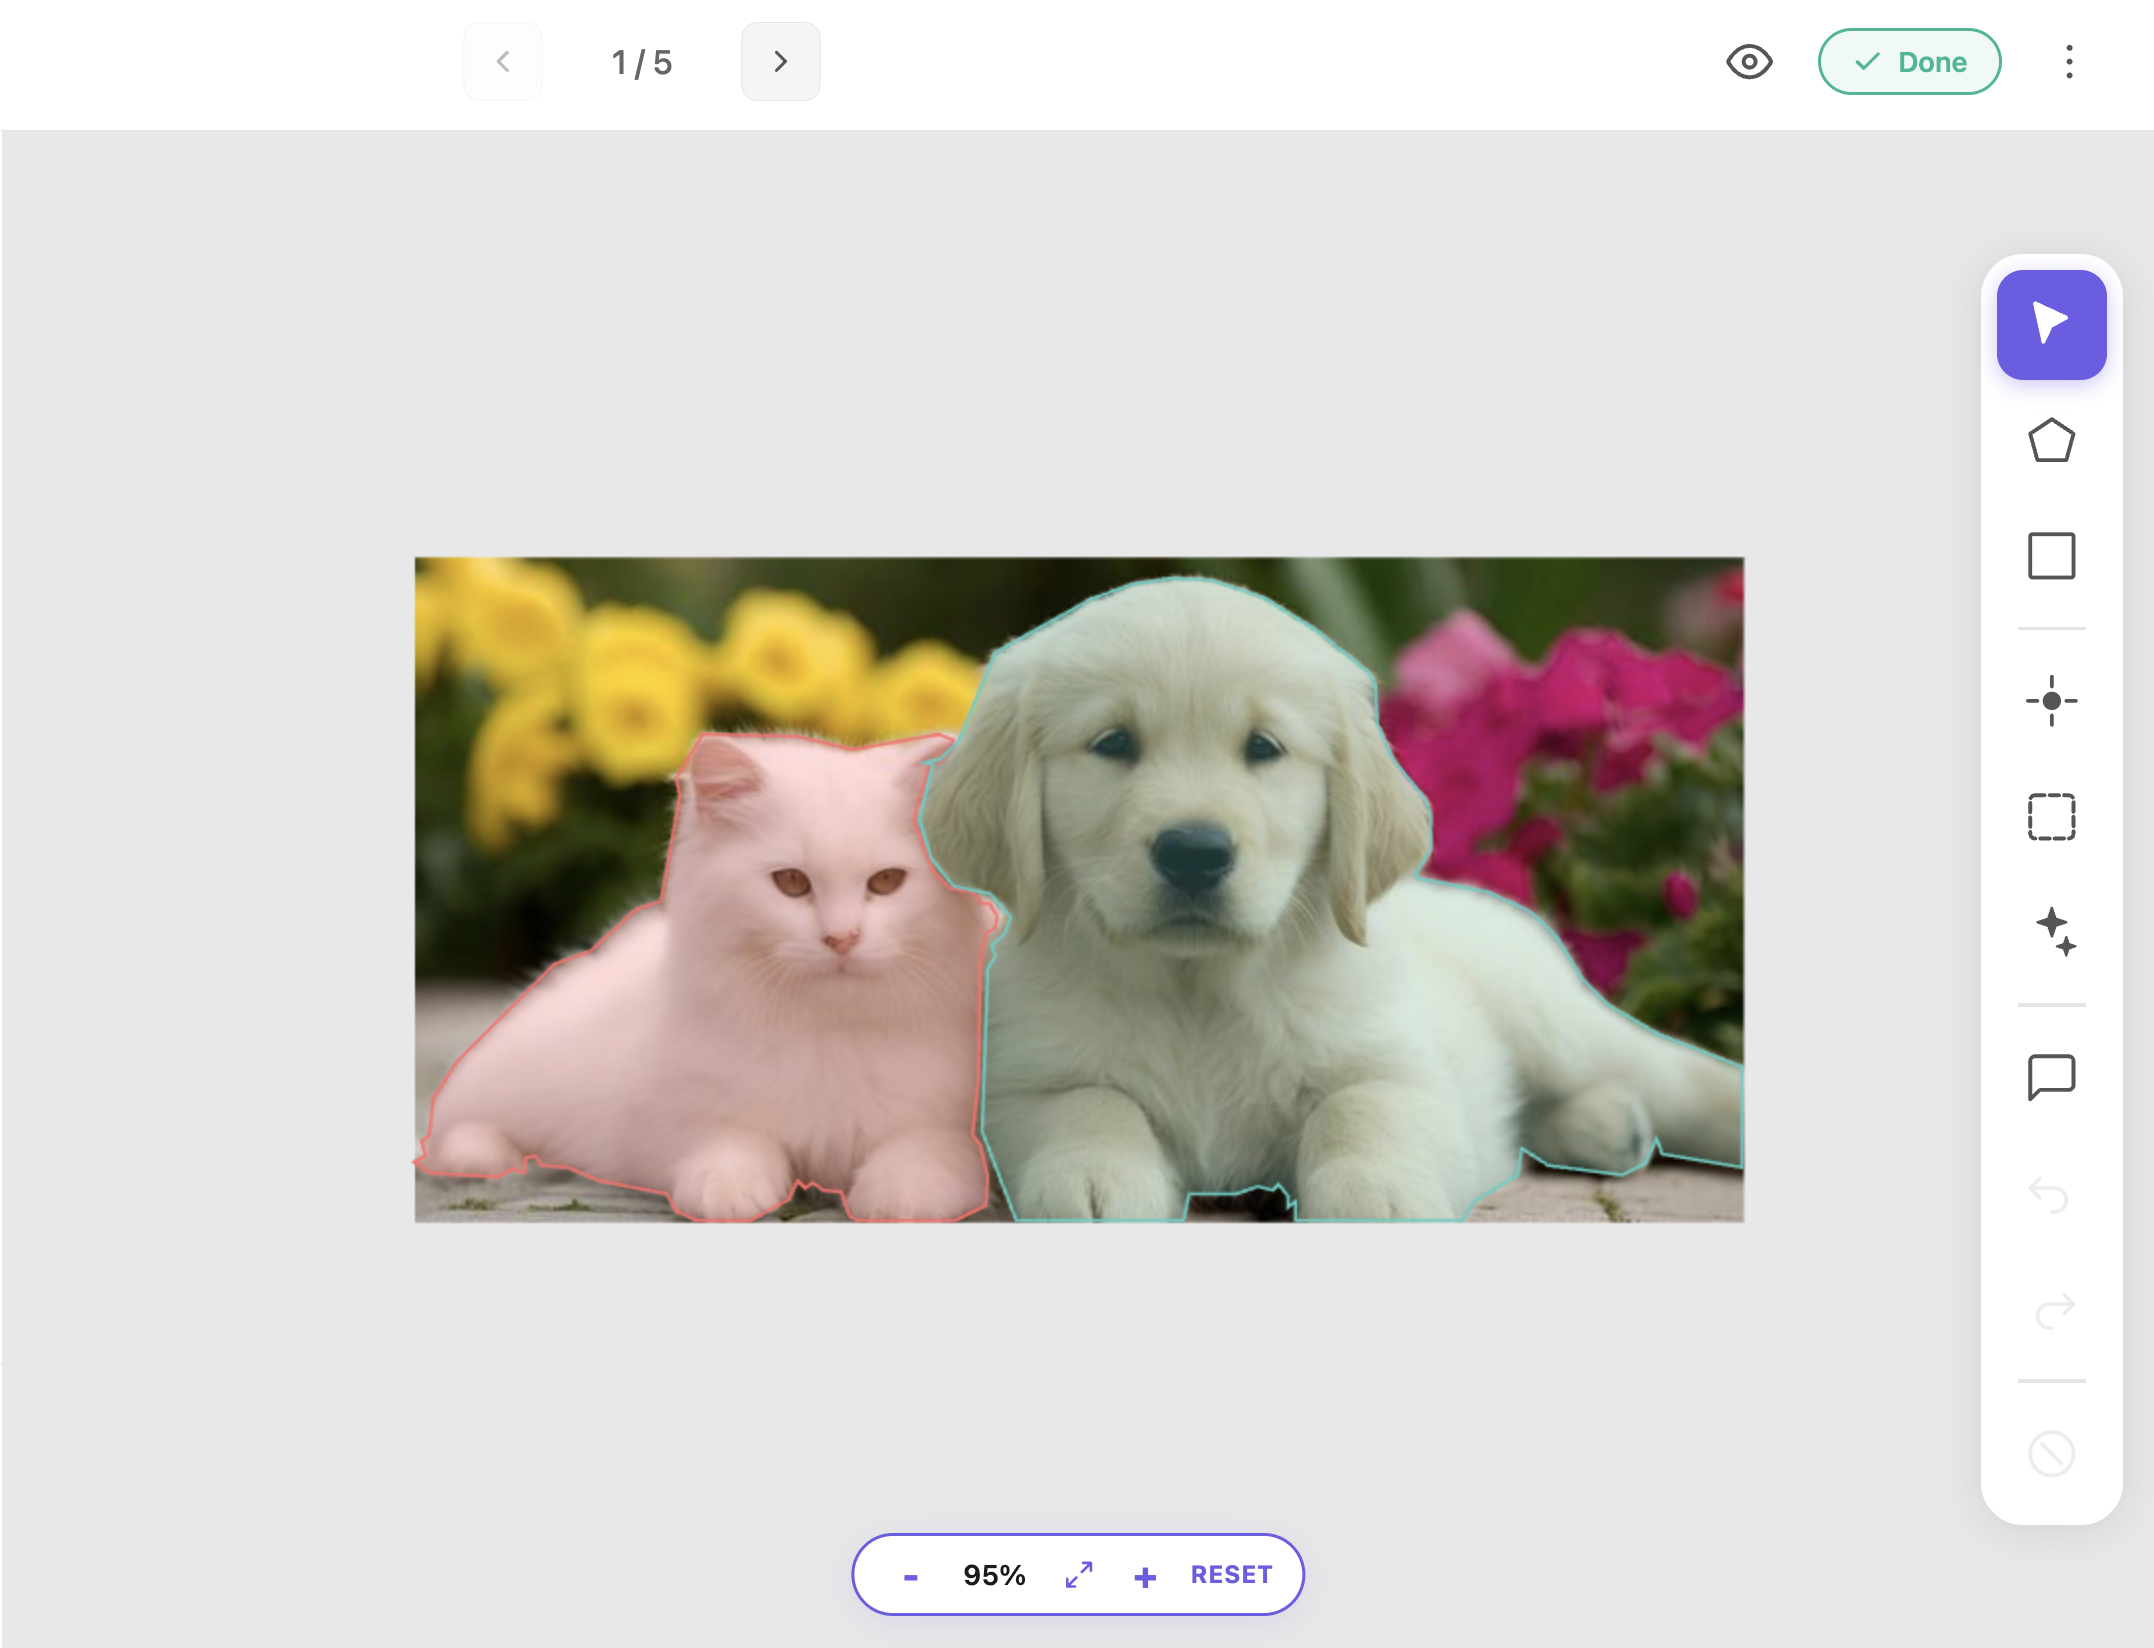This screenshot has height=1648, width=2154.
Task: Open the comment tool
Action: [x=2050, y=1077]
